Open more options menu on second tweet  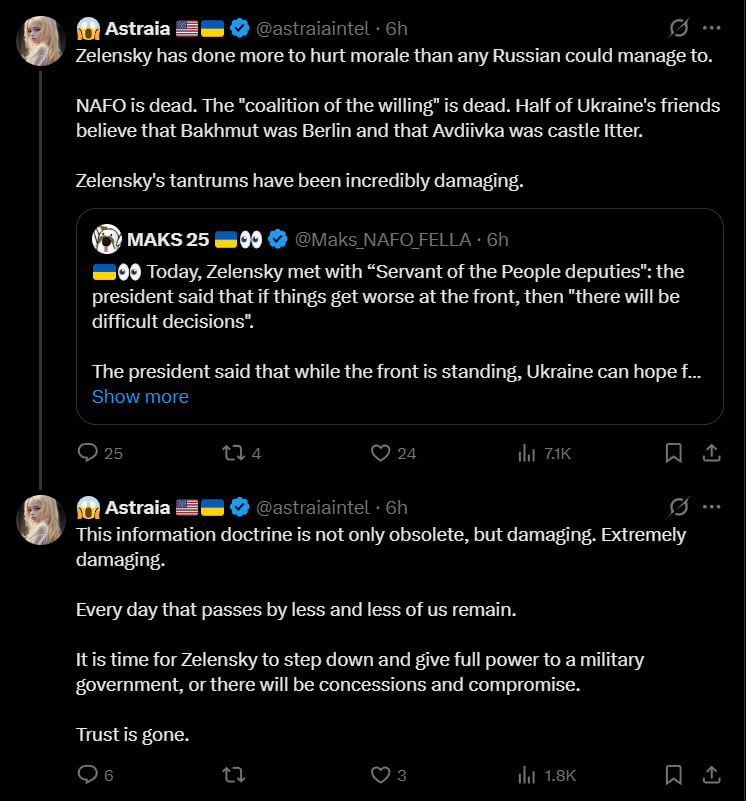711,507
